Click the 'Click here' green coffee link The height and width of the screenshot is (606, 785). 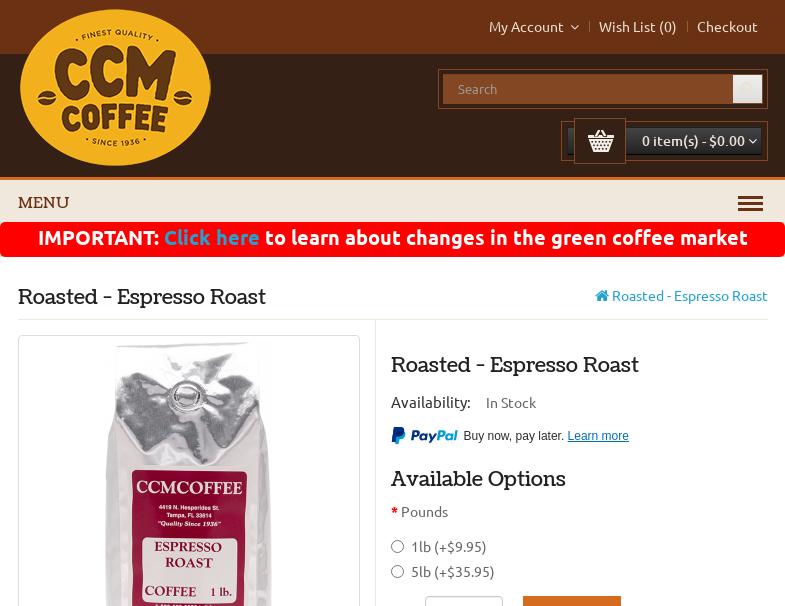[x=211, y=238]
